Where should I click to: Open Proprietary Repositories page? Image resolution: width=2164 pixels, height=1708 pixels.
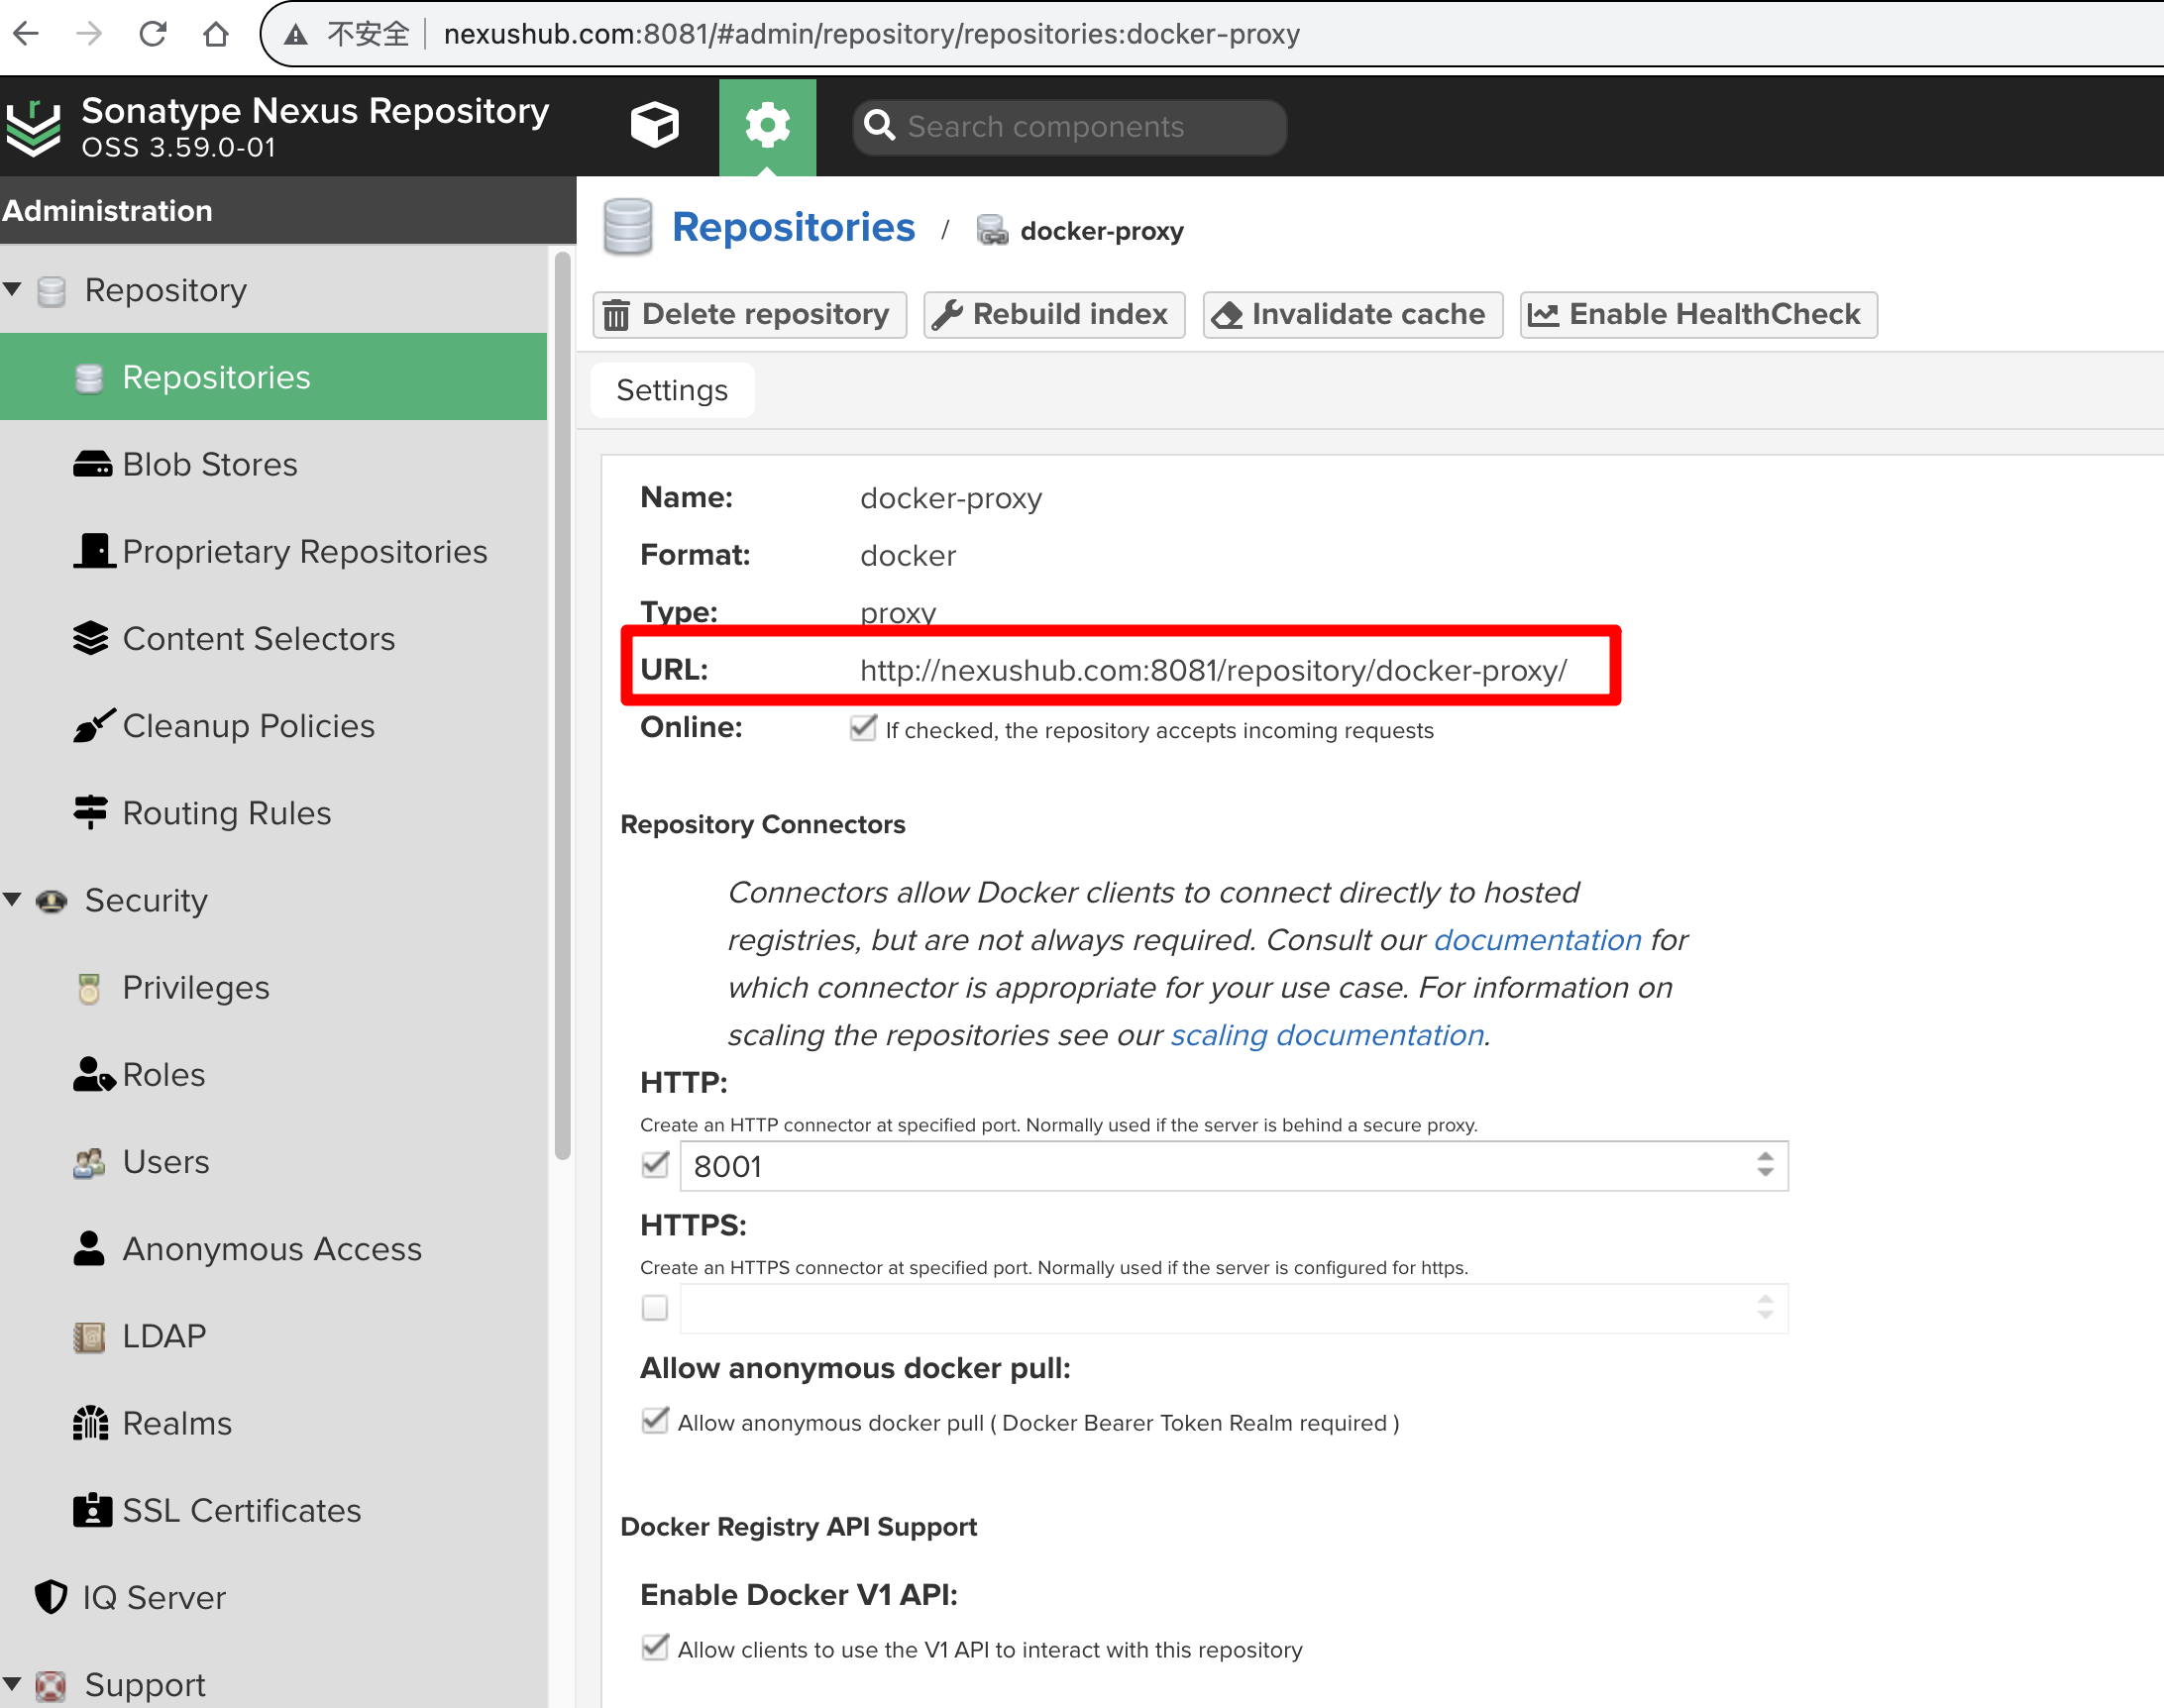click(x=273, y=551)
